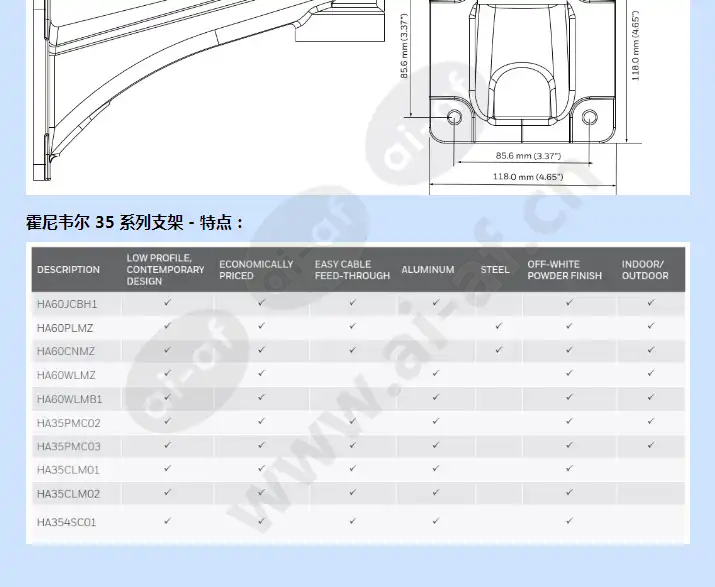Select the HA60JCBH1 model name
This screenshot has height=587, width=715.
70,303
